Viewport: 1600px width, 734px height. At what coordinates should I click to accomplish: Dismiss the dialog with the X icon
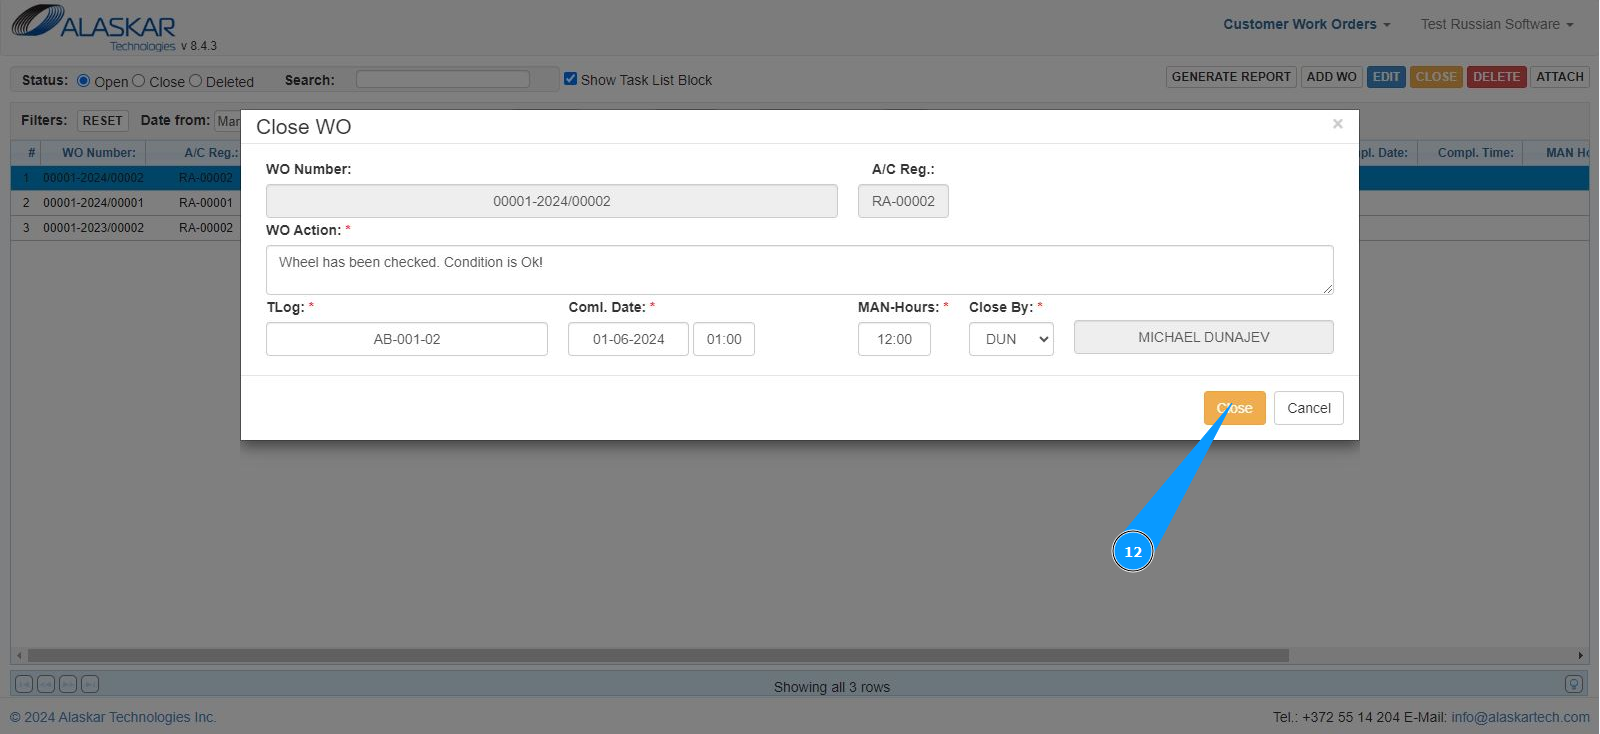[1337, 124]
